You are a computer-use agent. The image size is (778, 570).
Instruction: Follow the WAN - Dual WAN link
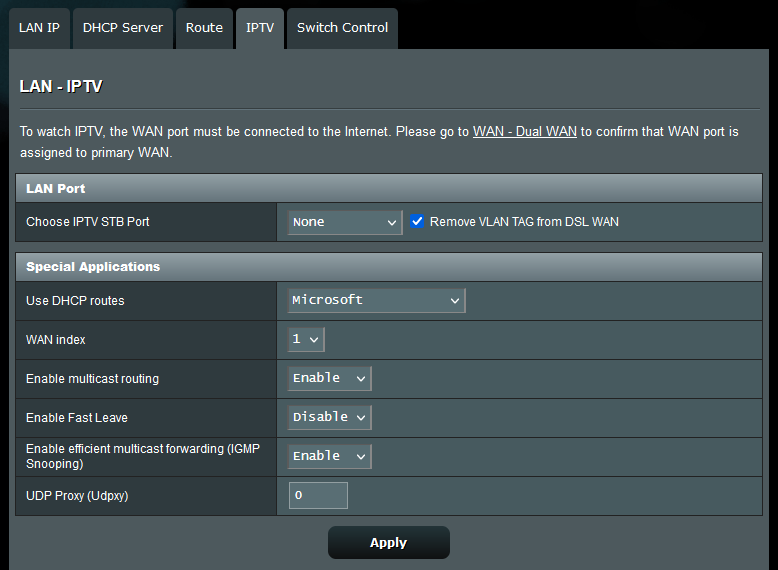pyautogui.click(x=524, y=131)
